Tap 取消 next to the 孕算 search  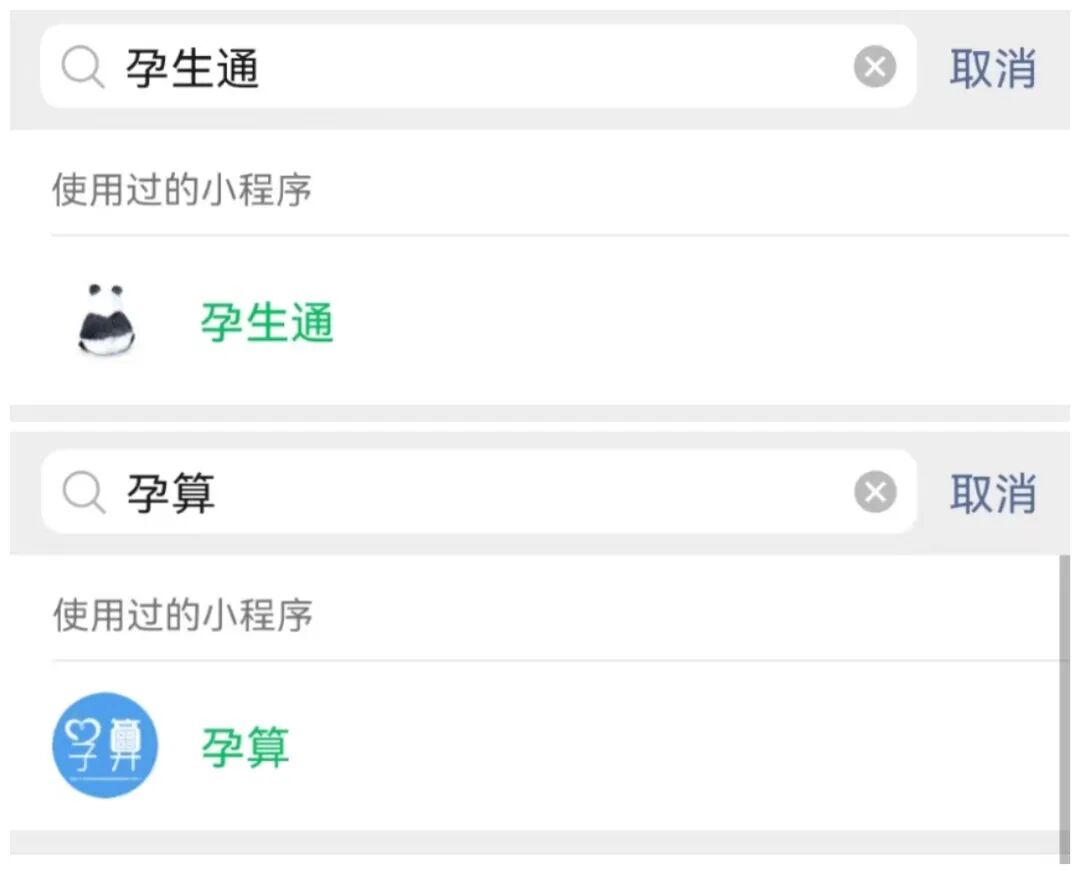click(x=992, y=493)
